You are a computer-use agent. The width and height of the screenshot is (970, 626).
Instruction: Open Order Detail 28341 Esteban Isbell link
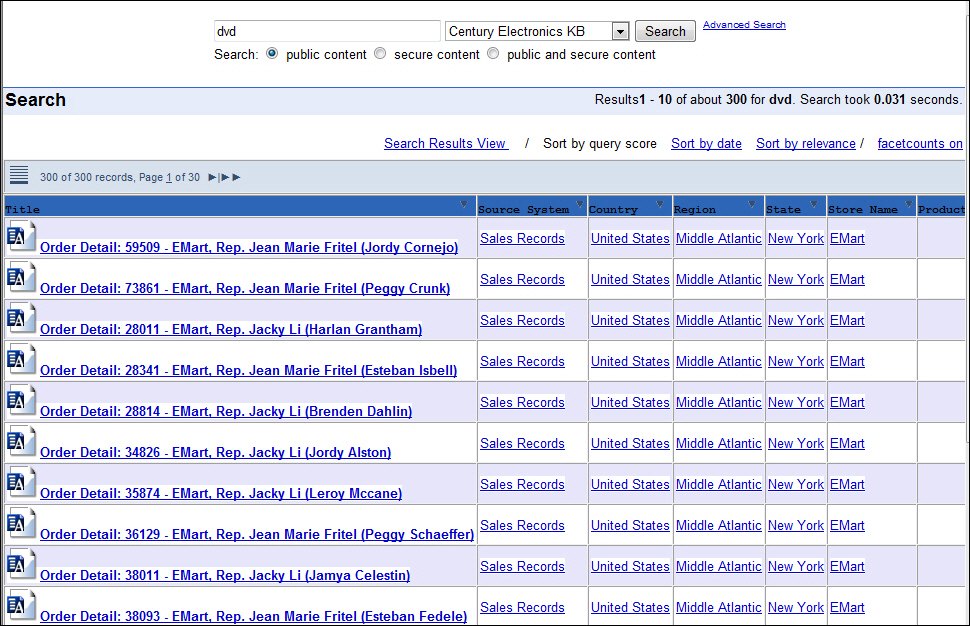tap(248, 370)
